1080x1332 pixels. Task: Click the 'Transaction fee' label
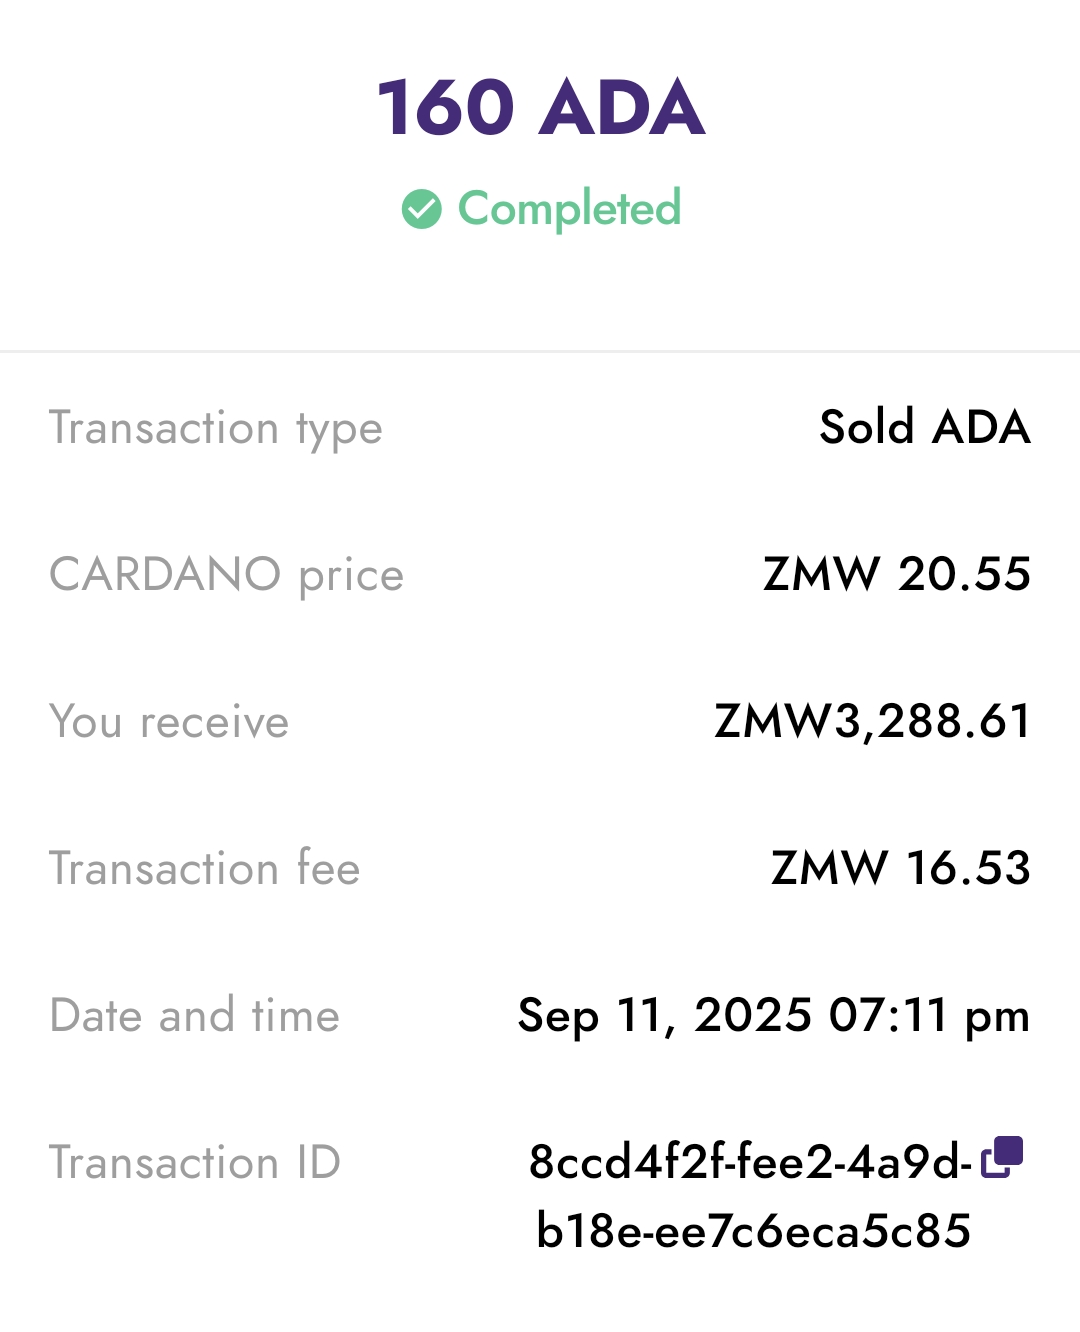(x=205, y=868)
